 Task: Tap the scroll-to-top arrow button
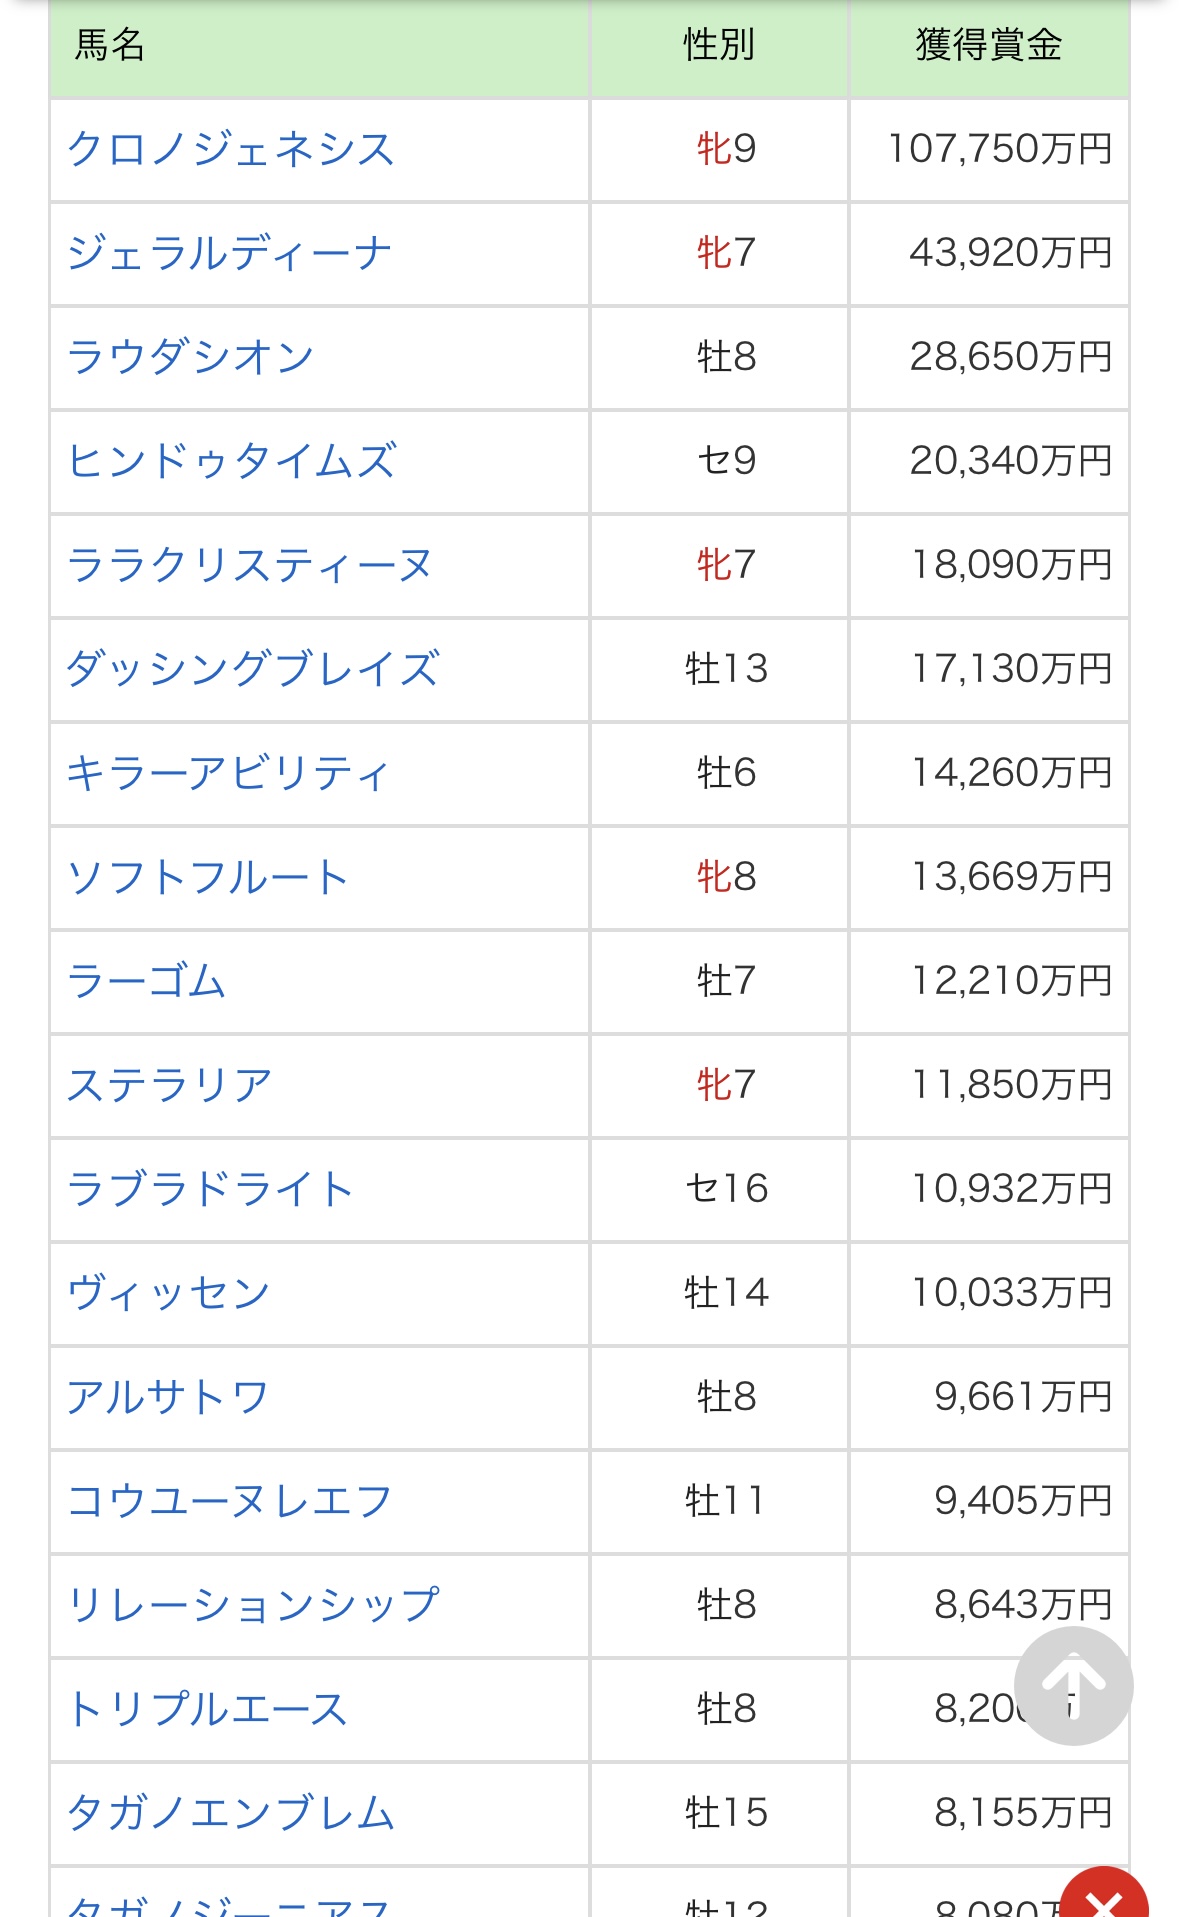click(1073, 1685)
